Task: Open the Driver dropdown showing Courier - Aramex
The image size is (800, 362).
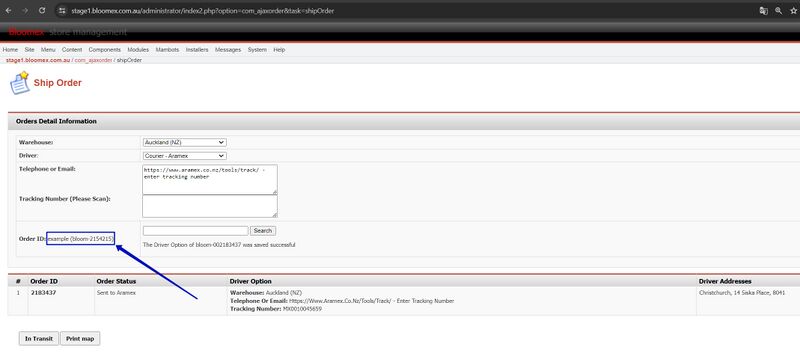Action: (185, 156)
